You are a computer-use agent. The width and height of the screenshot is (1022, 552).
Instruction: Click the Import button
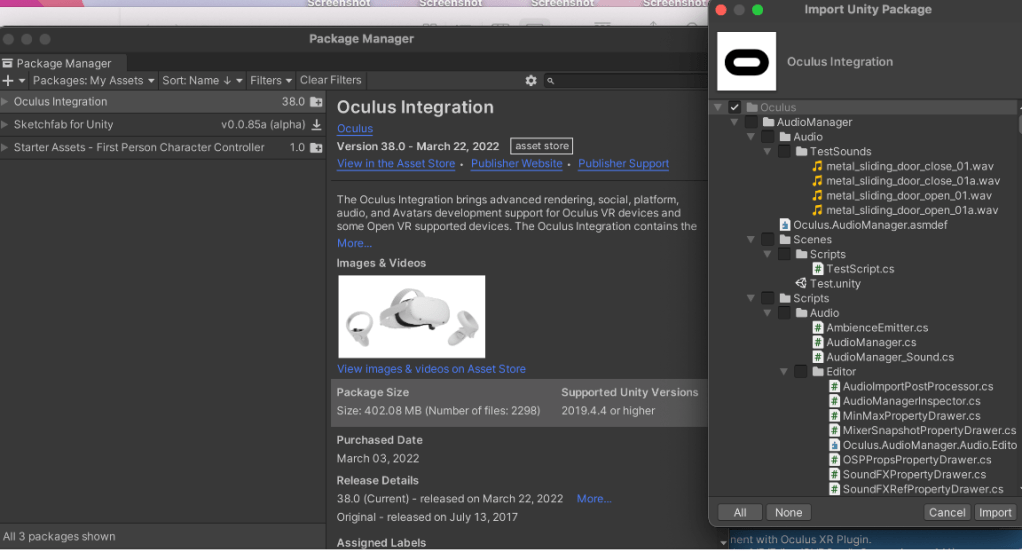pyautogui.click(x=995, y=513)
